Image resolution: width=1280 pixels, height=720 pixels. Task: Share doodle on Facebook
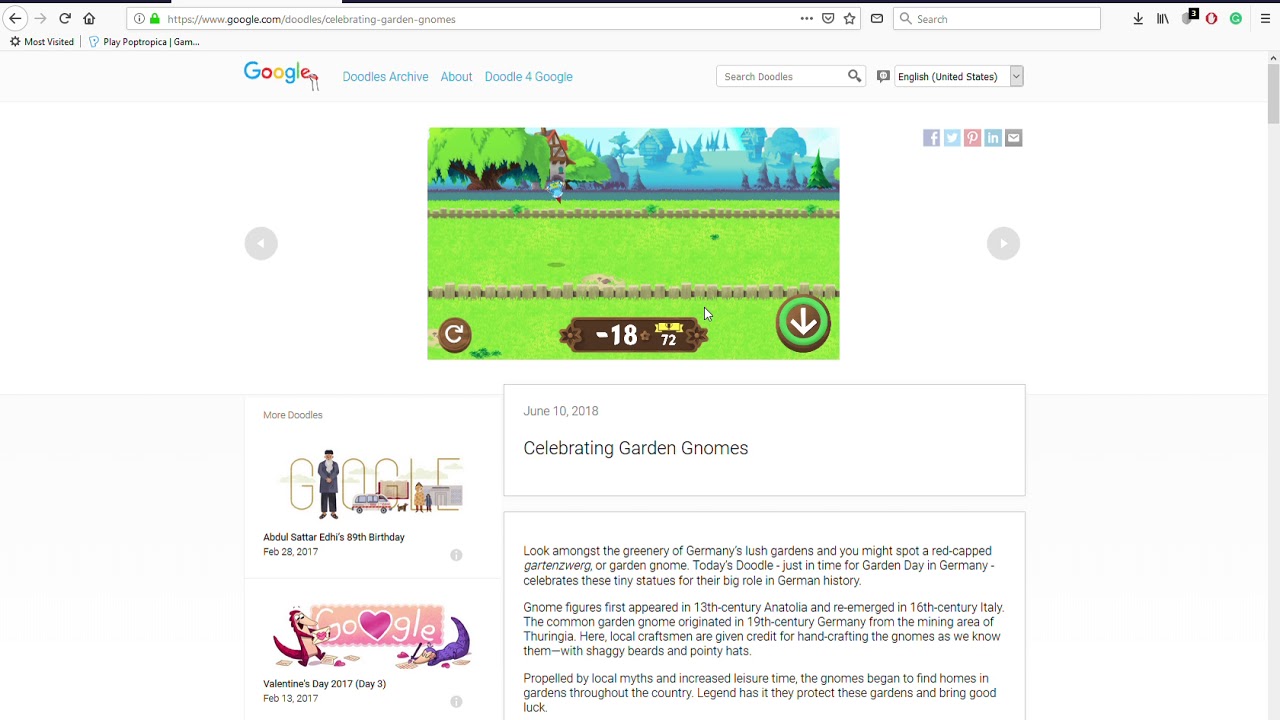931,138
